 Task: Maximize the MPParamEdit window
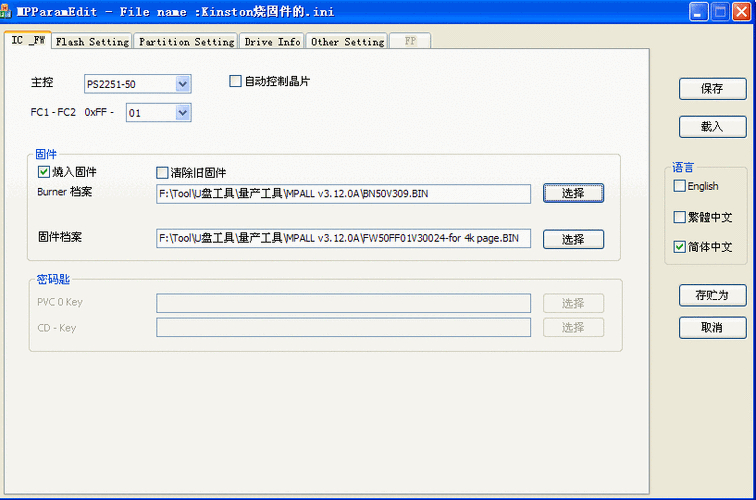pyautogui.click(x=720, y=12)
